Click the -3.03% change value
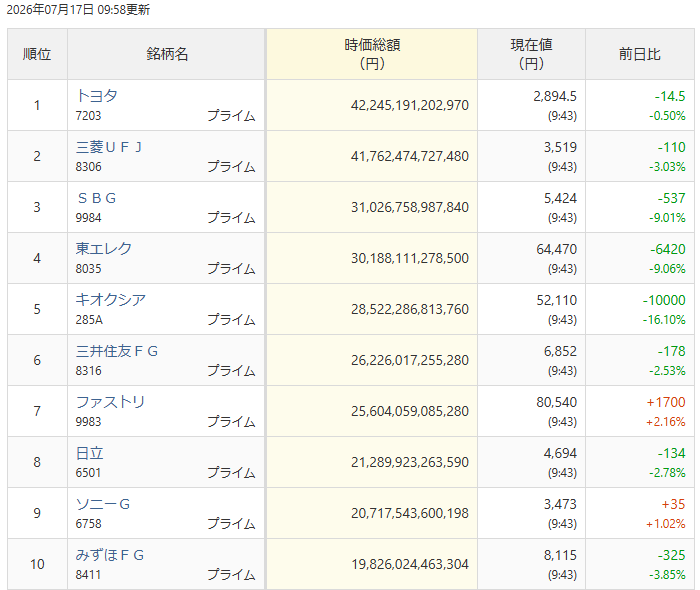This screenshot has height=590, width=700. (667, 166)
